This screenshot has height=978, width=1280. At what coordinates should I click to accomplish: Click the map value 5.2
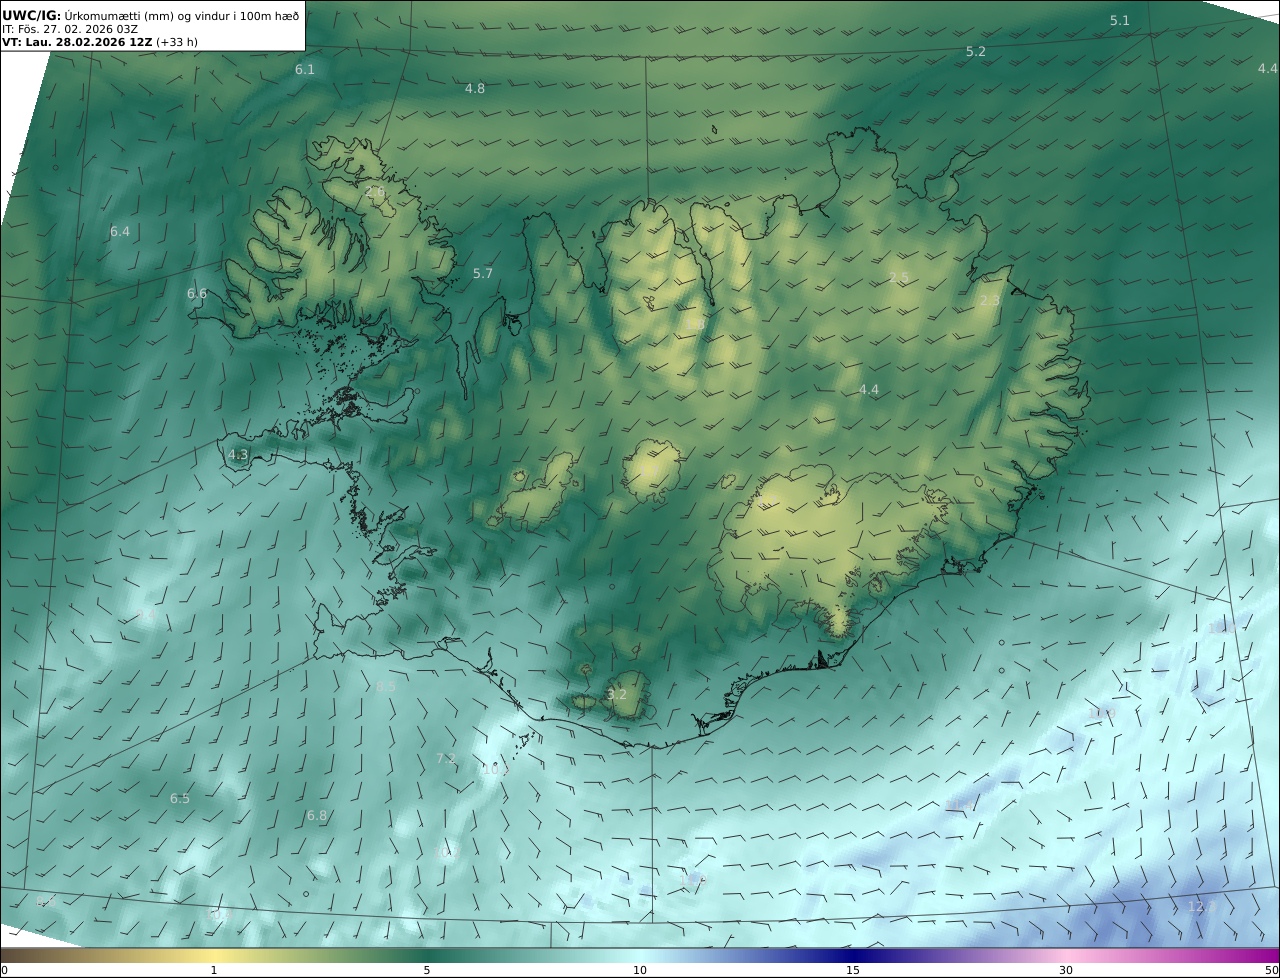(x=976, y=52)
